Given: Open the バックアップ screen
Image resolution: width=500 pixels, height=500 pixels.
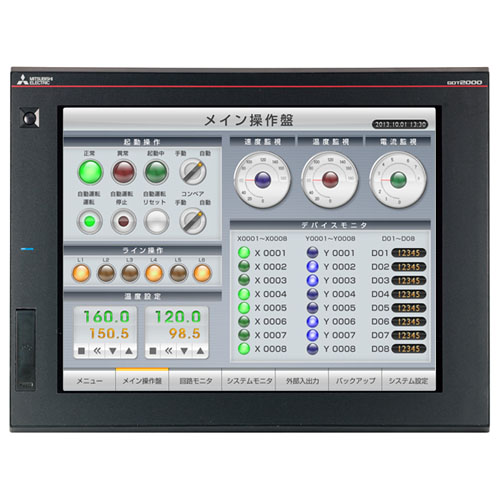Looking at the screenshot, I should (x=355, y=380).
